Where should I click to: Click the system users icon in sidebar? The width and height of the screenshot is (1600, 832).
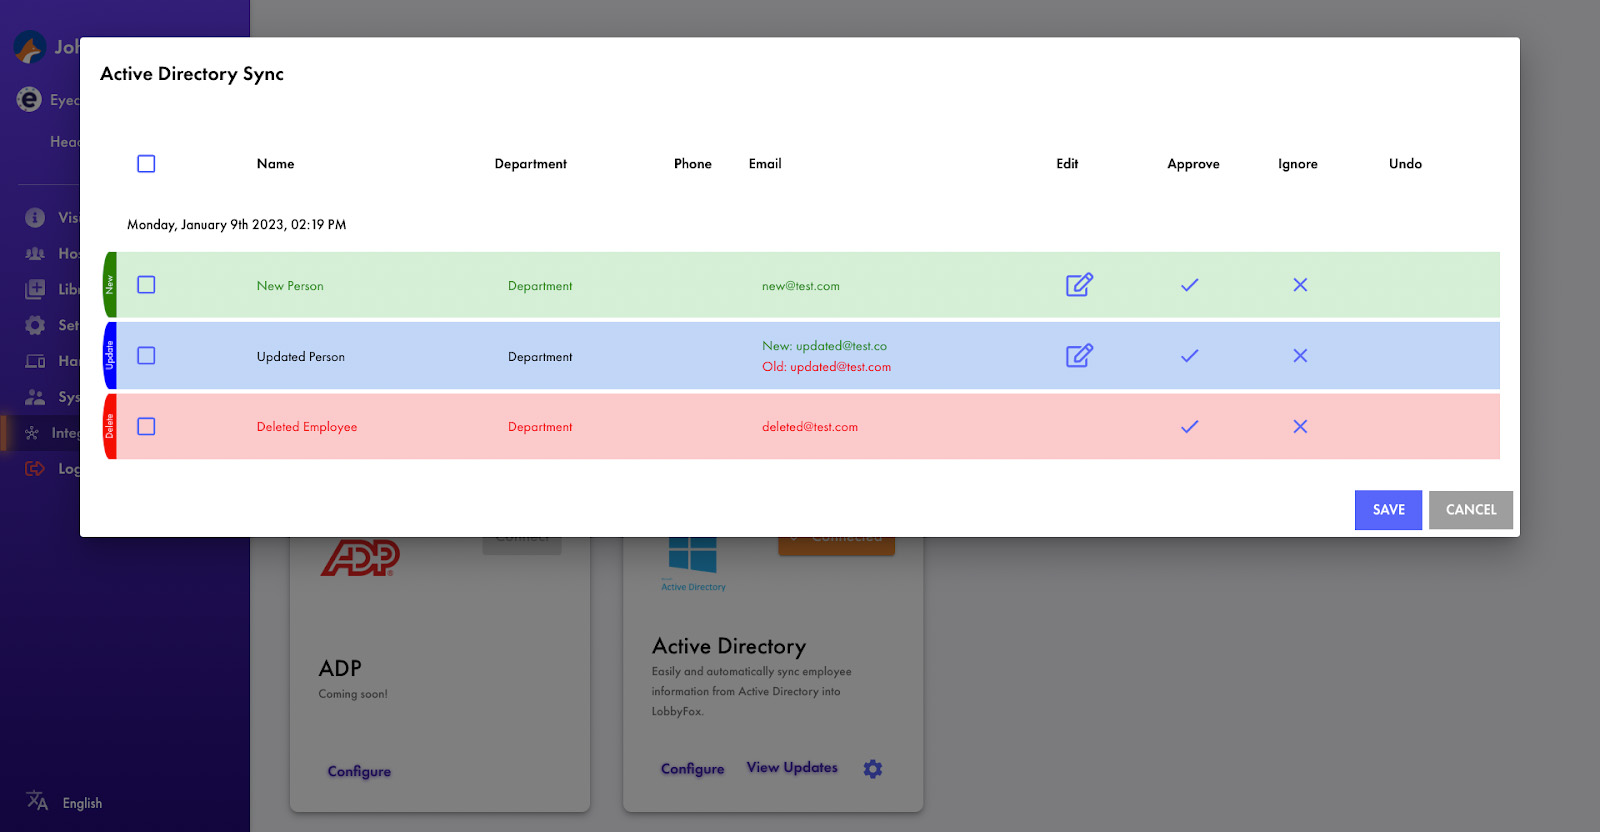(x=35, y=397)
